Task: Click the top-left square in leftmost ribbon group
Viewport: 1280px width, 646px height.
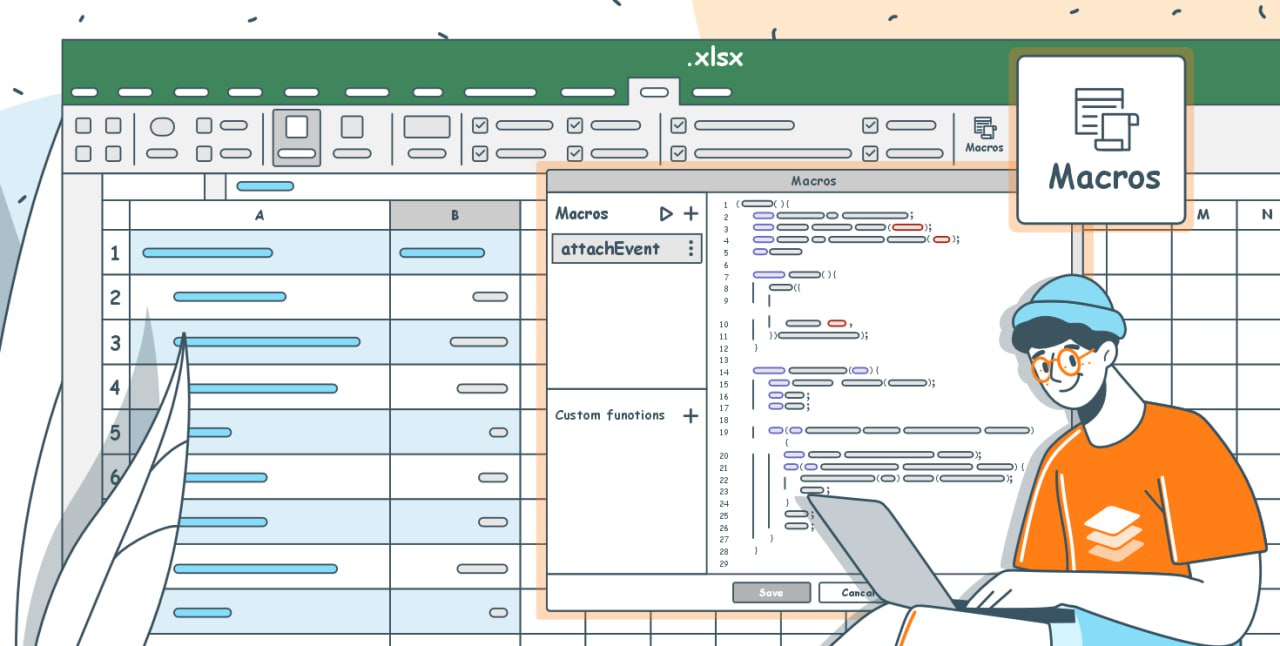Action: point(84,126)
